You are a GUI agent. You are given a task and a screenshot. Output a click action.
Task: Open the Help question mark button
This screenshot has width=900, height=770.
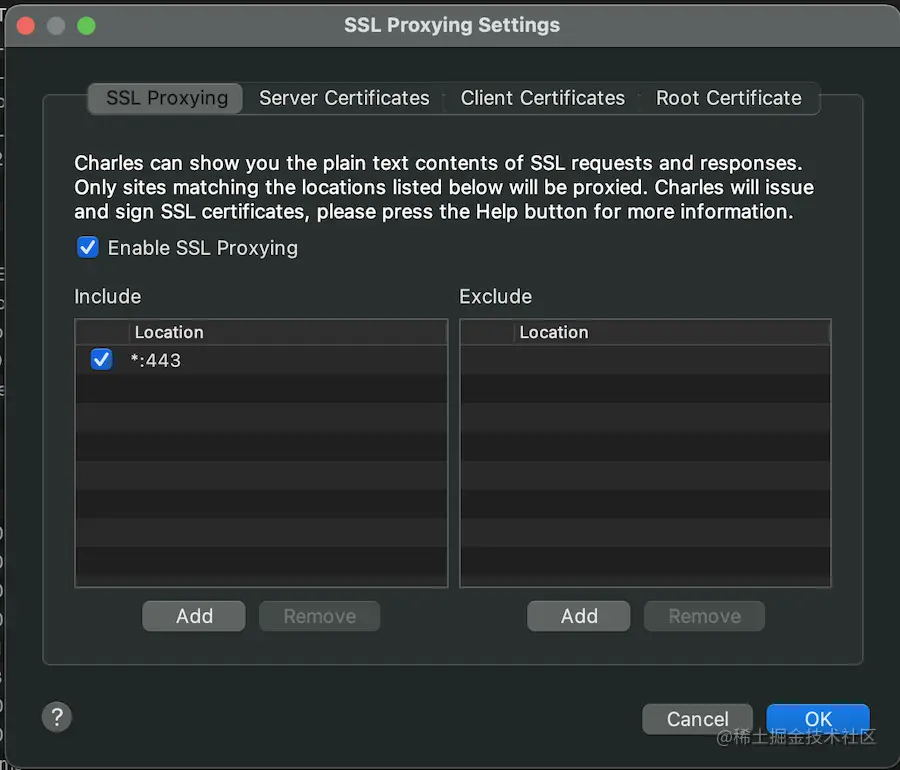click(57, 717)
